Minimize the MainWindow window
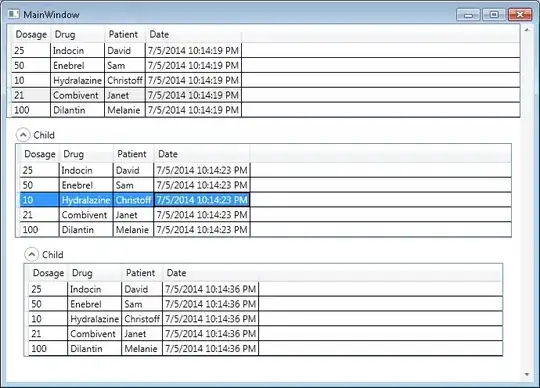The width and height of the screenshot is (540, 388). 468,15
